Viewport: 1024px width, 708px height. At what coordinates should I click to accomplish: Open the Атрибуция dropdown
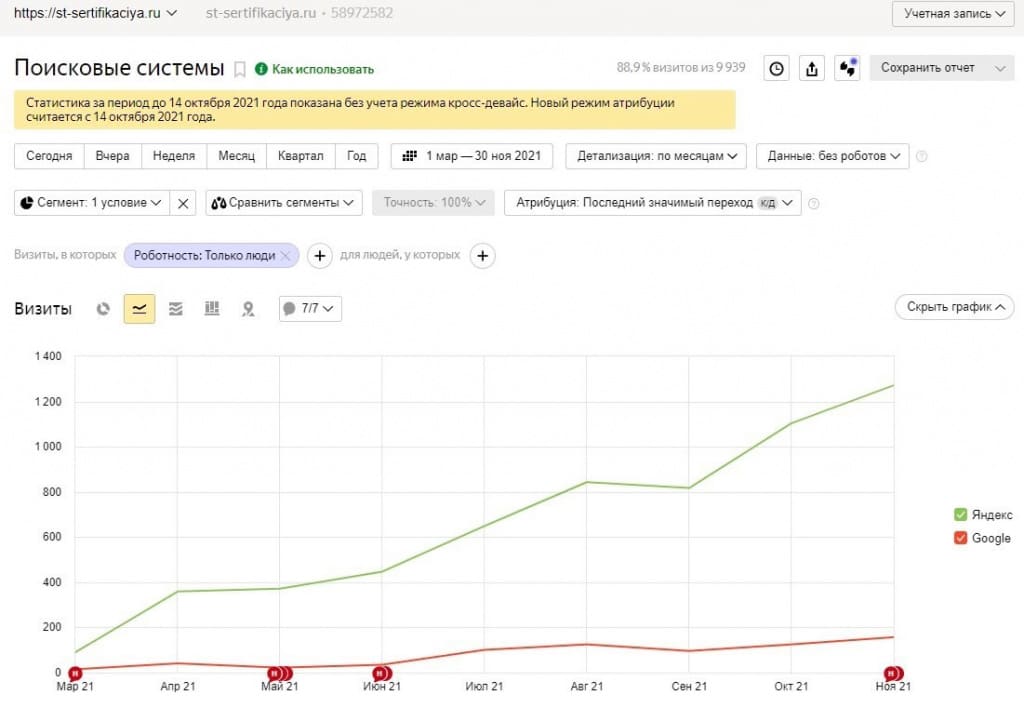point(652,203)
